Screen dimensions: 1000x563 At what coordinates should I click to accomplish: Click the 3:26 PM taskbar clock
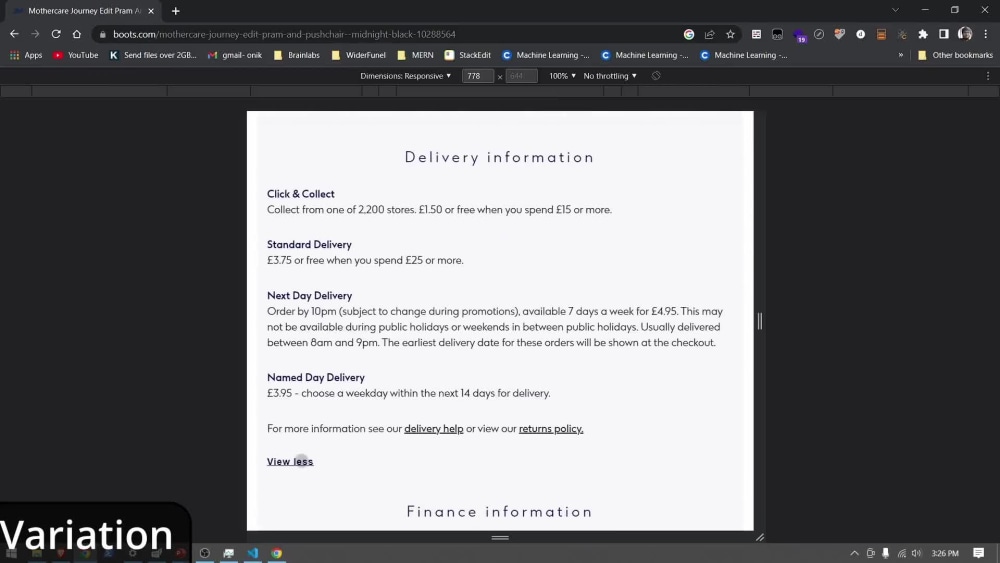[x=945, y=553]
